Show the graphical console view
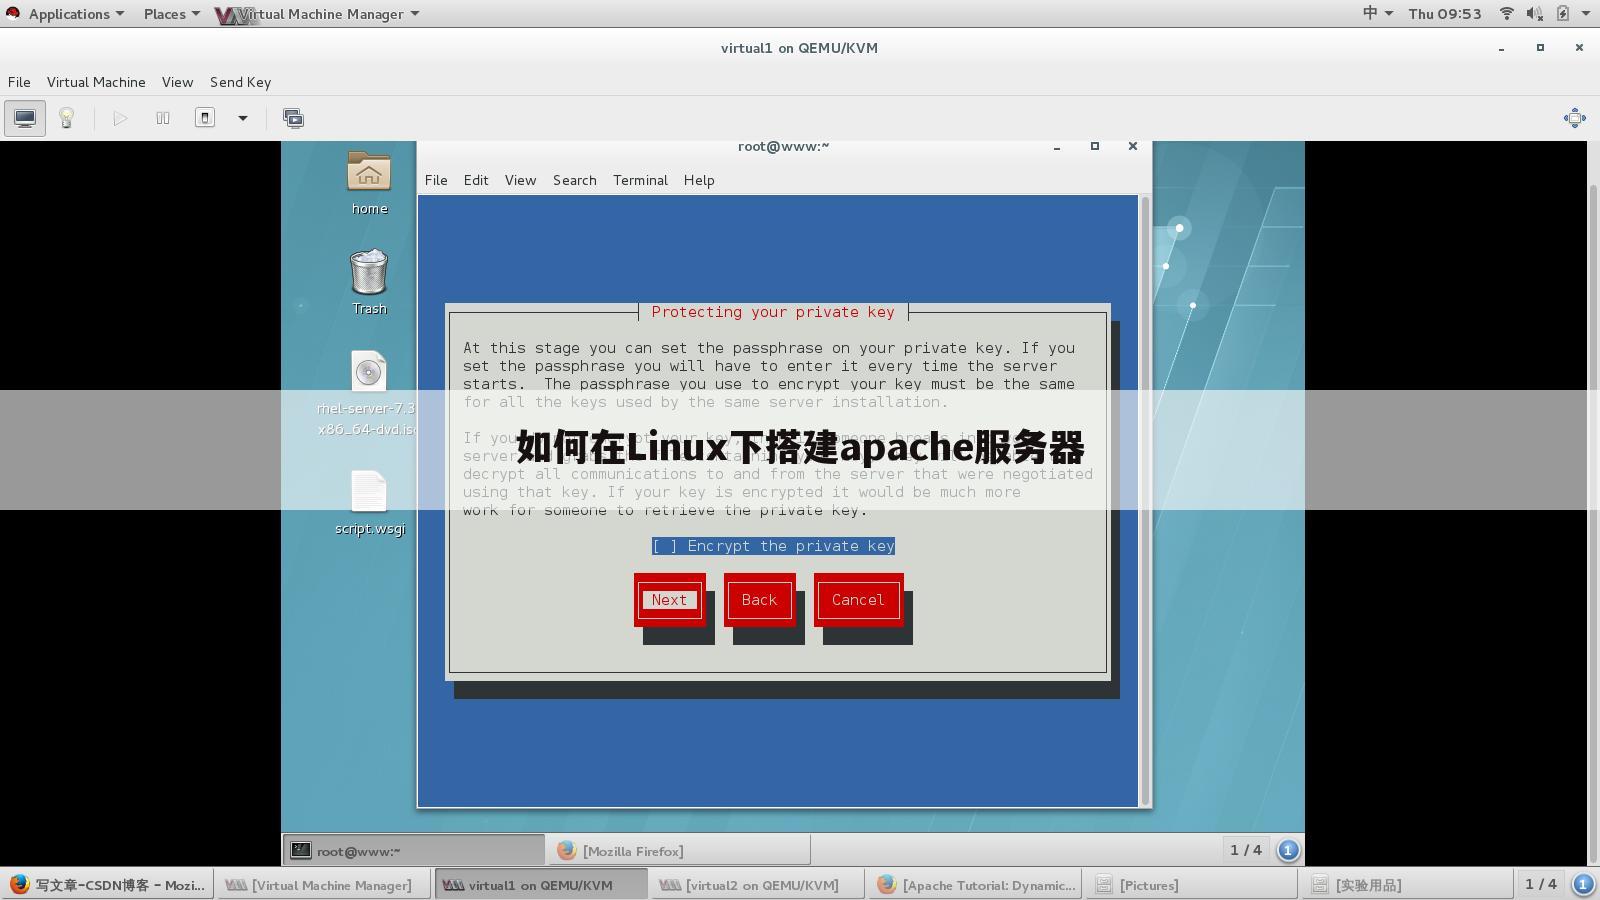 [25, 118]
